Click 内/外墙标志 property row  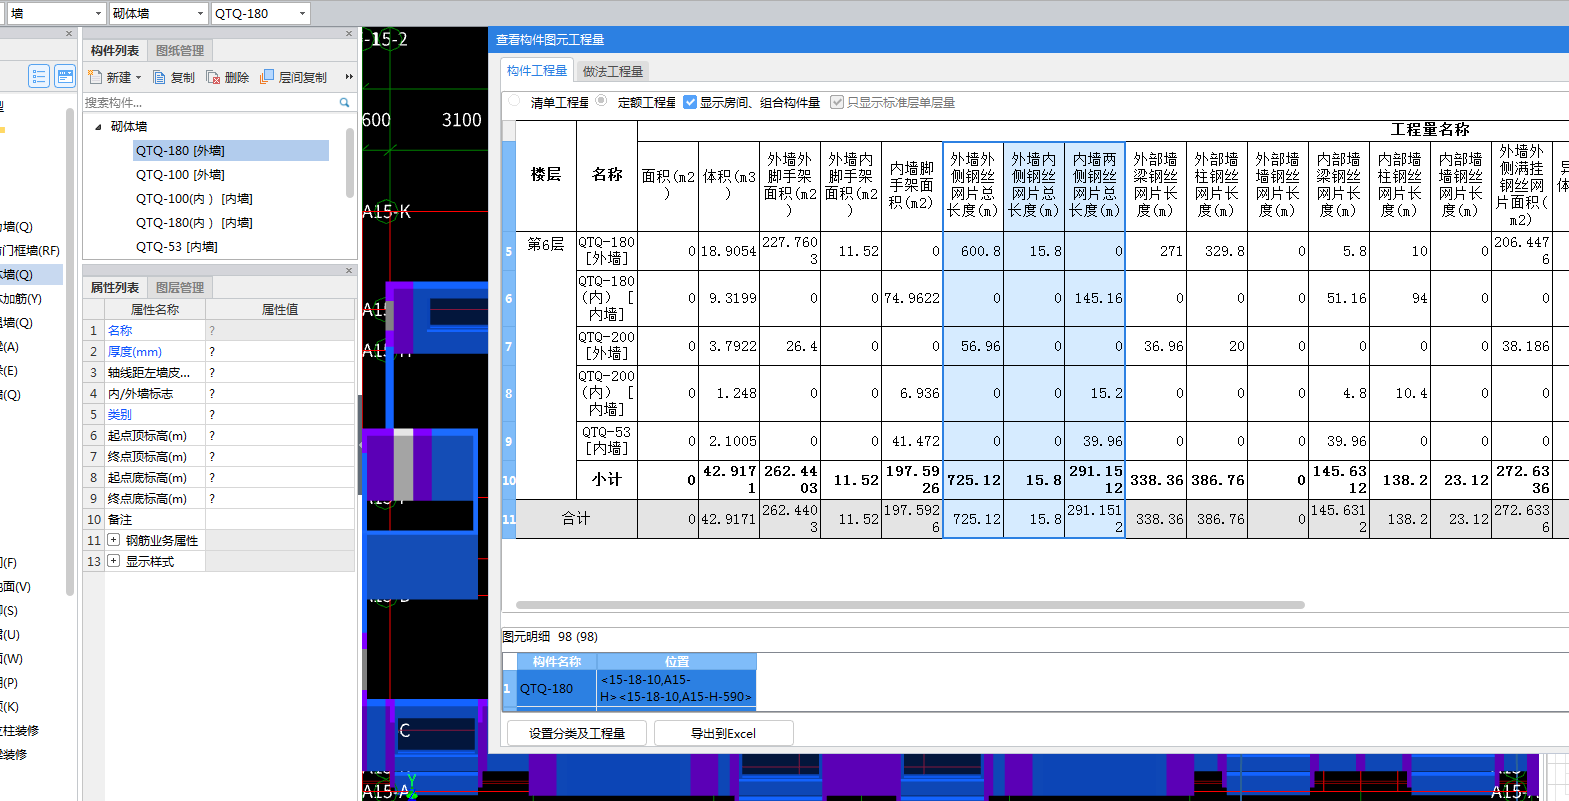[218, 393]
